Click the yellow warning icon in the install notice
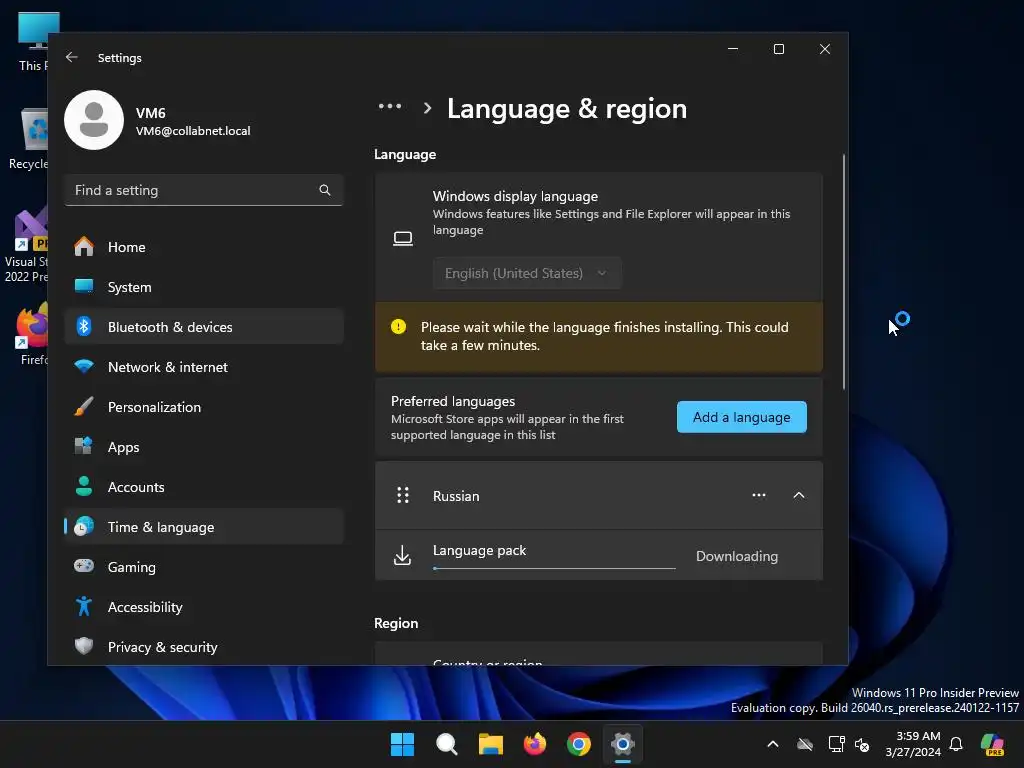The image size is (1024, 768). coord(398,327)
